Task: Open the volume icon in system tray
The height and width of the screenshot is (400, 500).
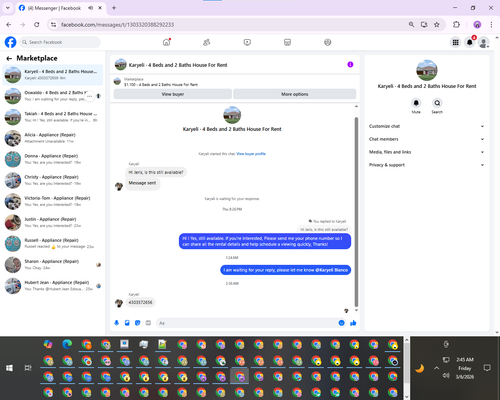Action: pos(446,375)
